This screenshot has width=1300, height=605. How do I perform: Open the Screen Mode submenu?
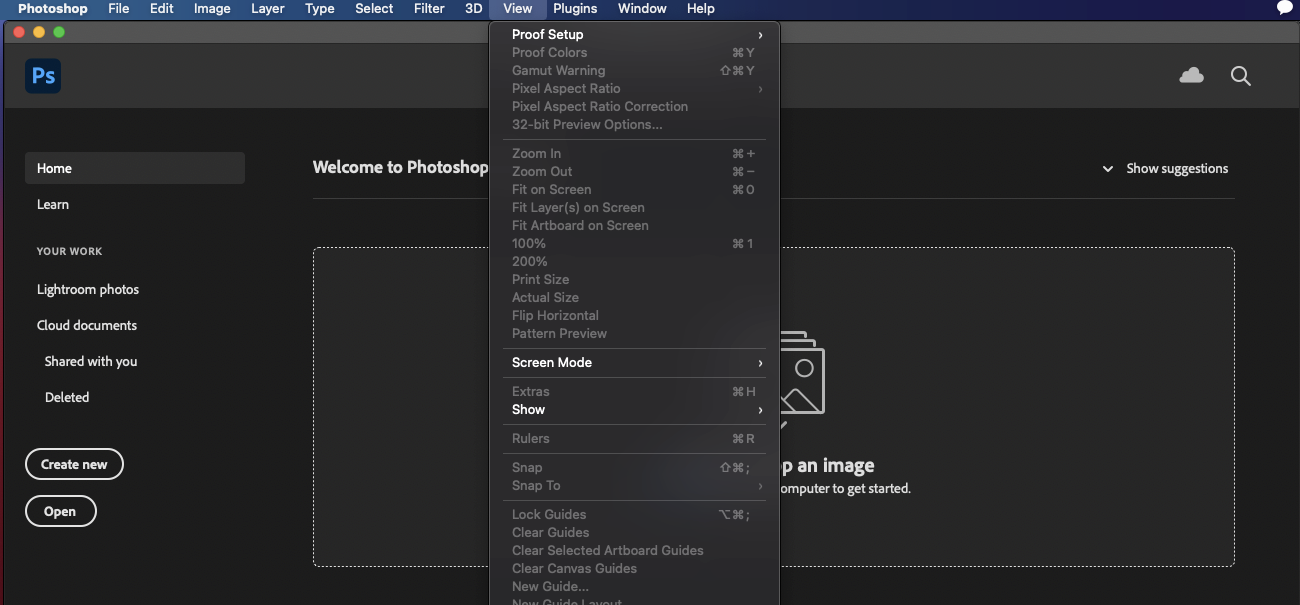coord(634,362)
